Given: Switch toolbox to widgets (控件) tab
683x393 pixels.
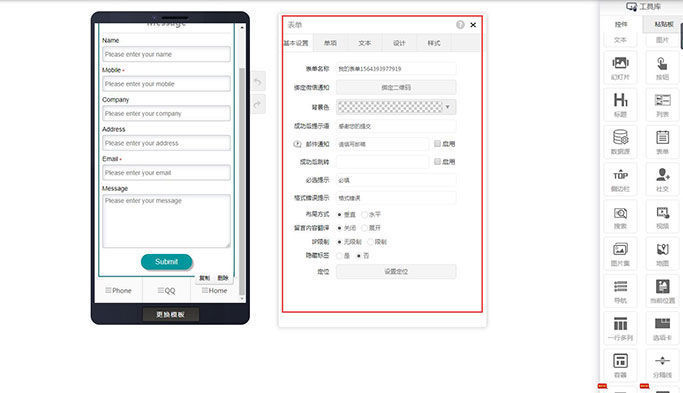Looking at the screenshot, I should point(621,24).
